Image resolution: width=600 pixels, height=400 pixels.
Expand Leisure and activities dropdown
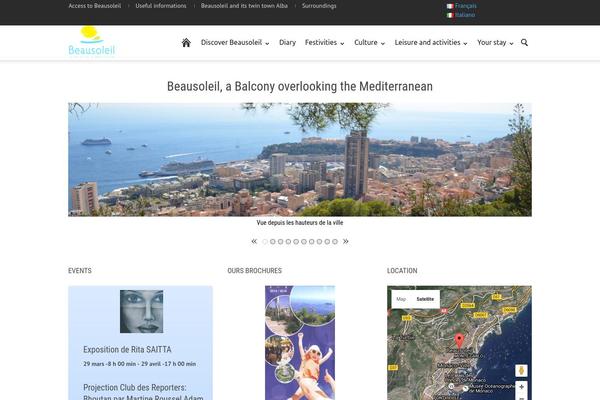pyautogui.click(x=431, y=42)
